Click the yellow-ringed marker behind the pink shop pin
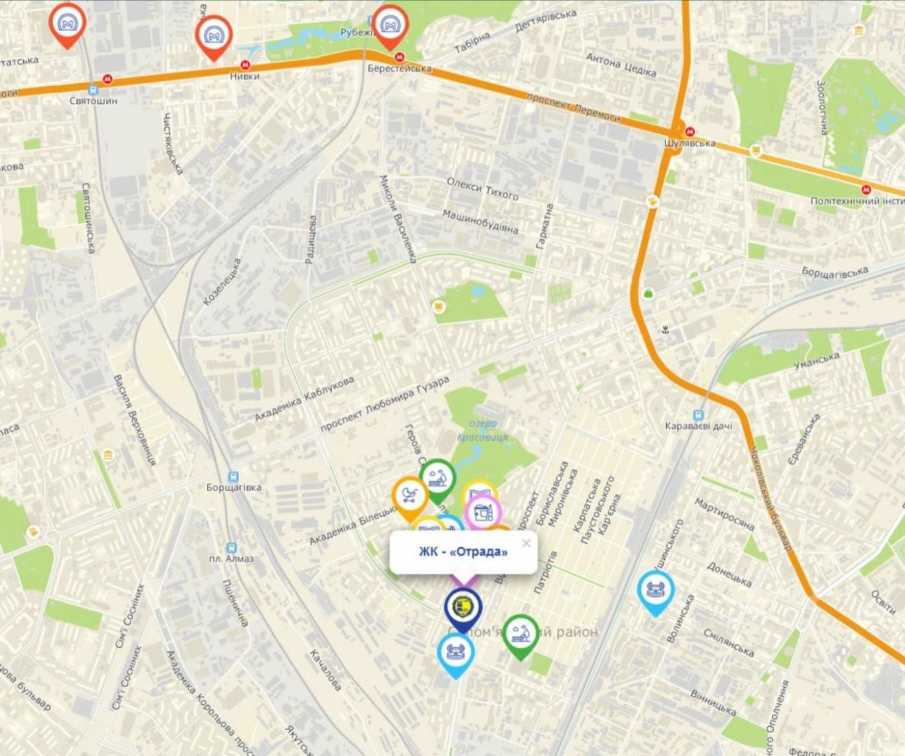 pyautogui.click(x=478, y=491)
